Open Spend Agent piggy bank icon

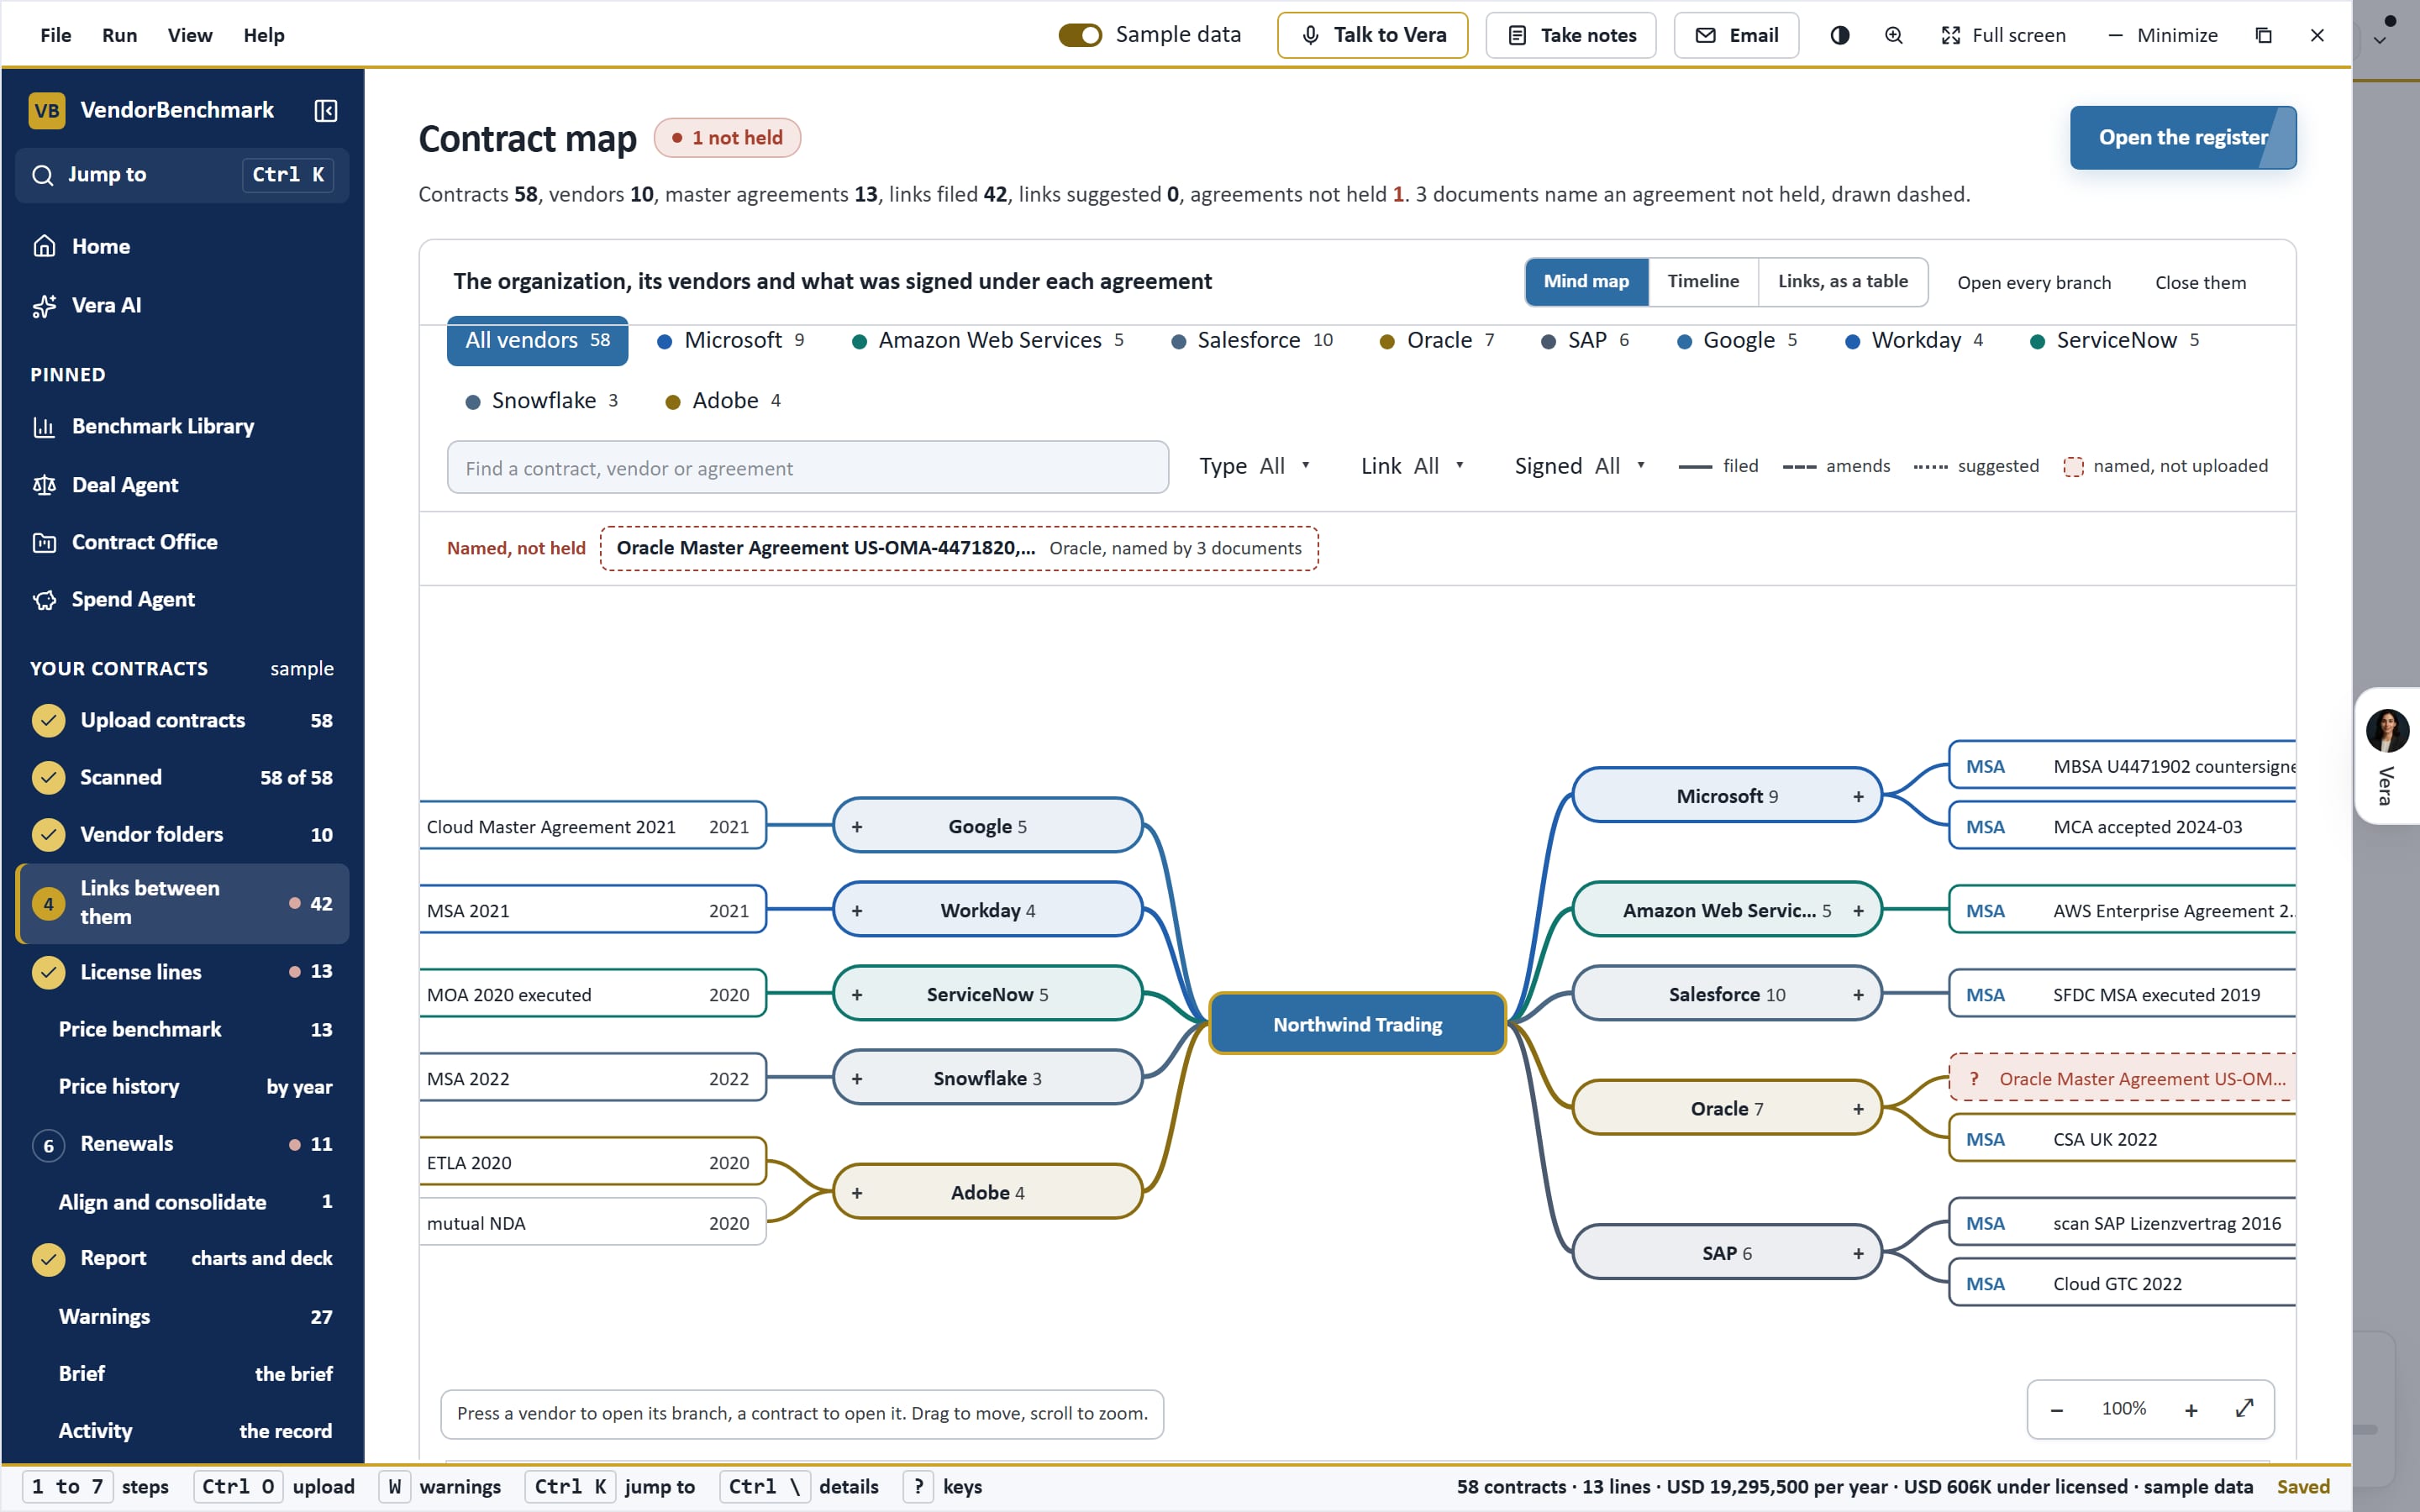(x=44, y=599)
